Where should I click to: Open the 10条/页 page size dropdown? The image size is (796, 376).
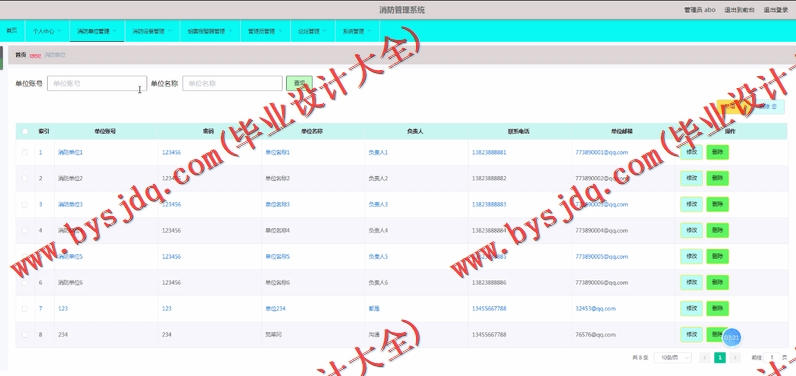pos(673,358)
